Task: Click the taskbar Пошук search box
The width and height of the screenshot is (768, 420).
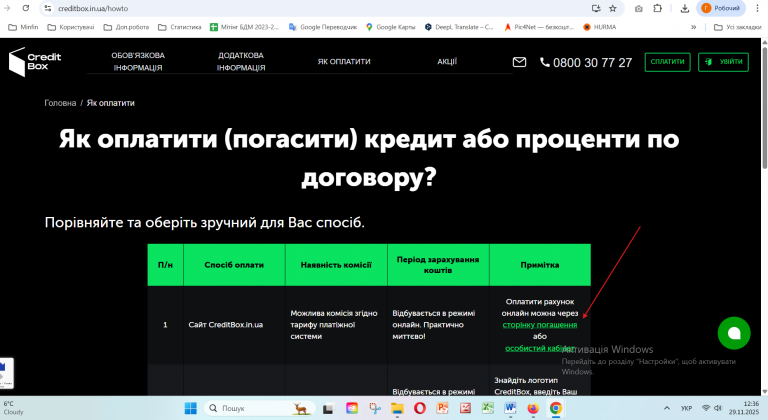Action: (x=259, y=408)
